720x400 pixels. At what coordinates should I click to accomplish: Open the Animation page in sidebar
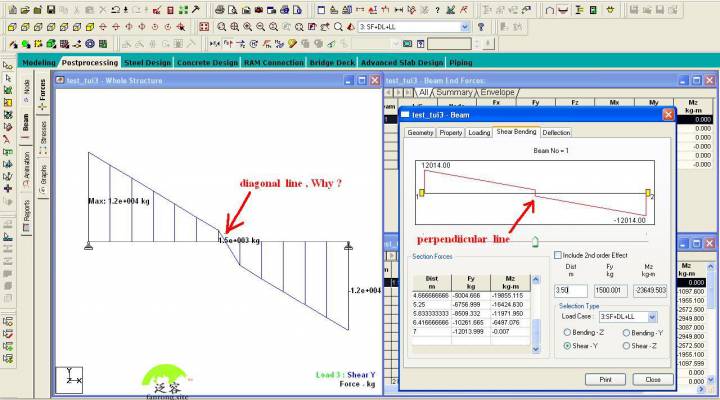click(x=26, y=166)
